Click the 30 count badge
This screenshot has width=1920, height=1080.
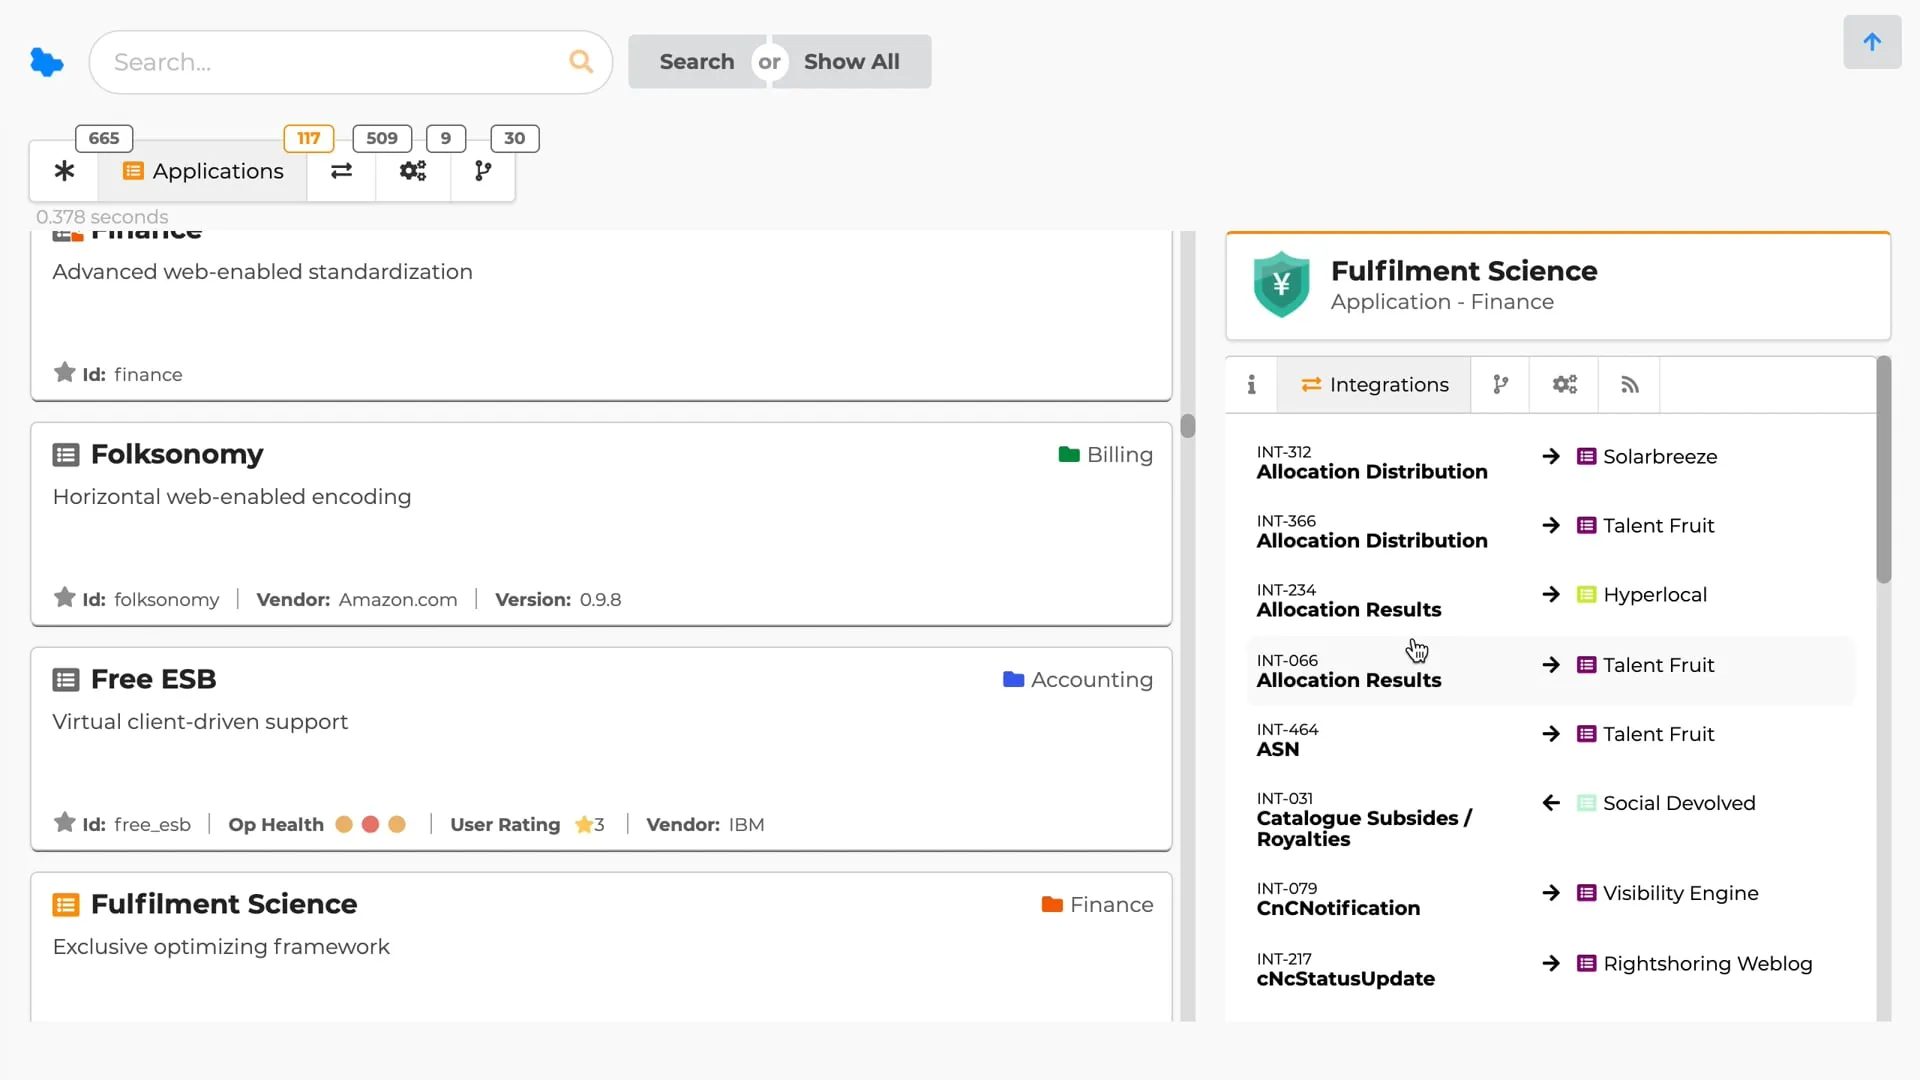[515, 138]
